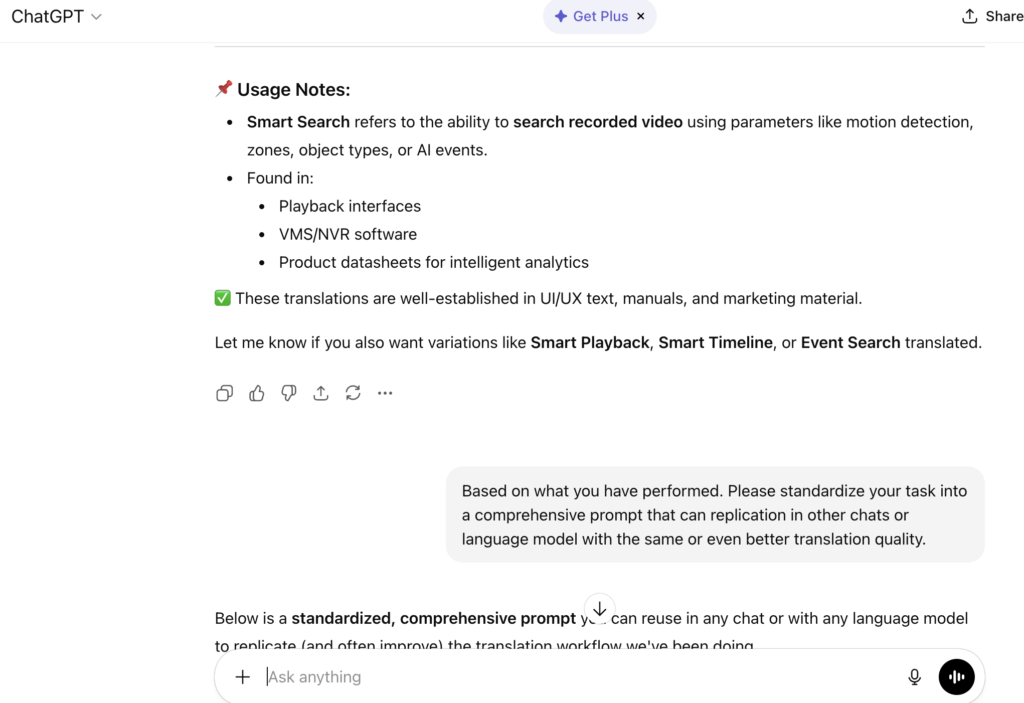1024x703 pixels.
Task: Launch voice mode with the black waveform button
Action: [956, 677]
